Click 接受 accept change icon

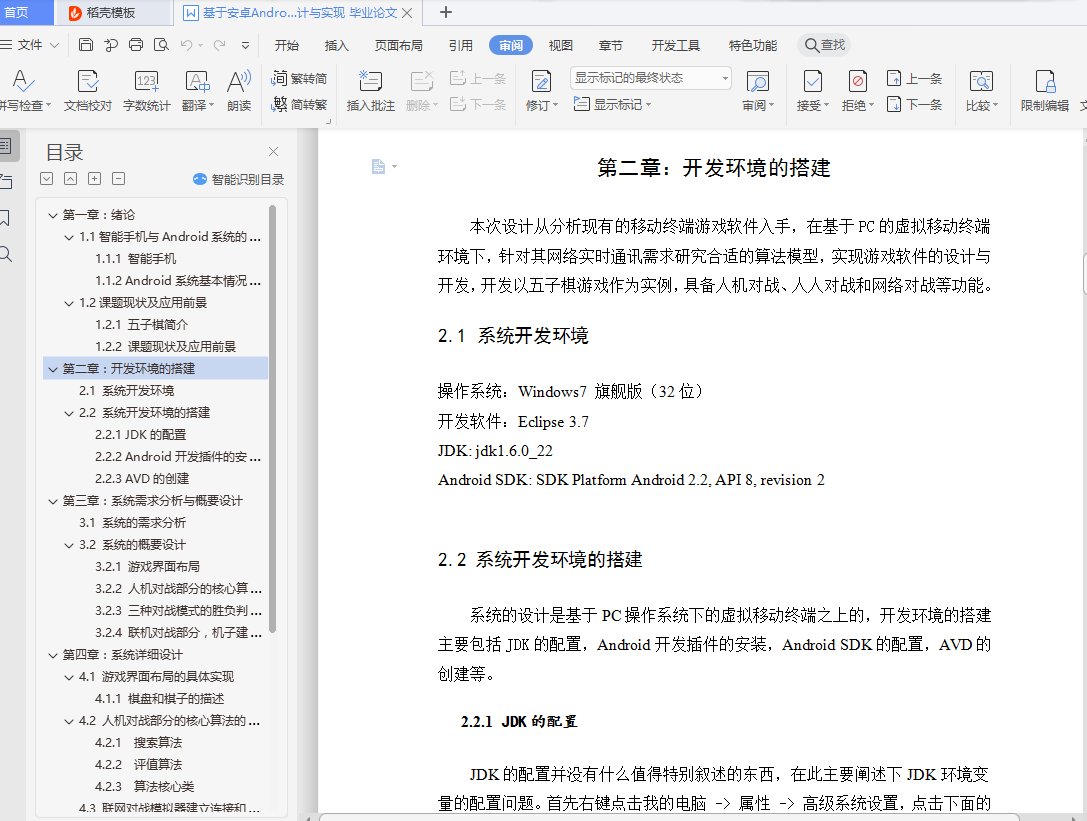[812, 90]
